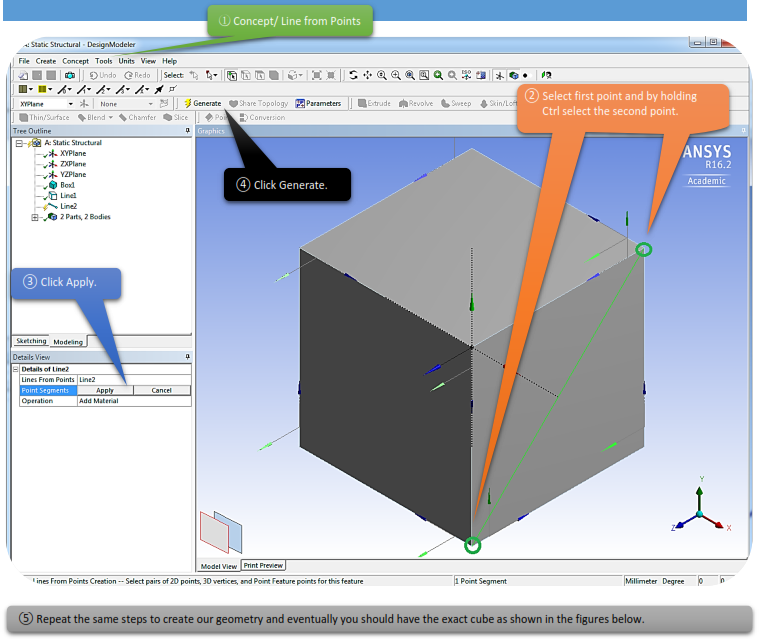
Task: Open the Parameters tool
Action: point(318,103)
